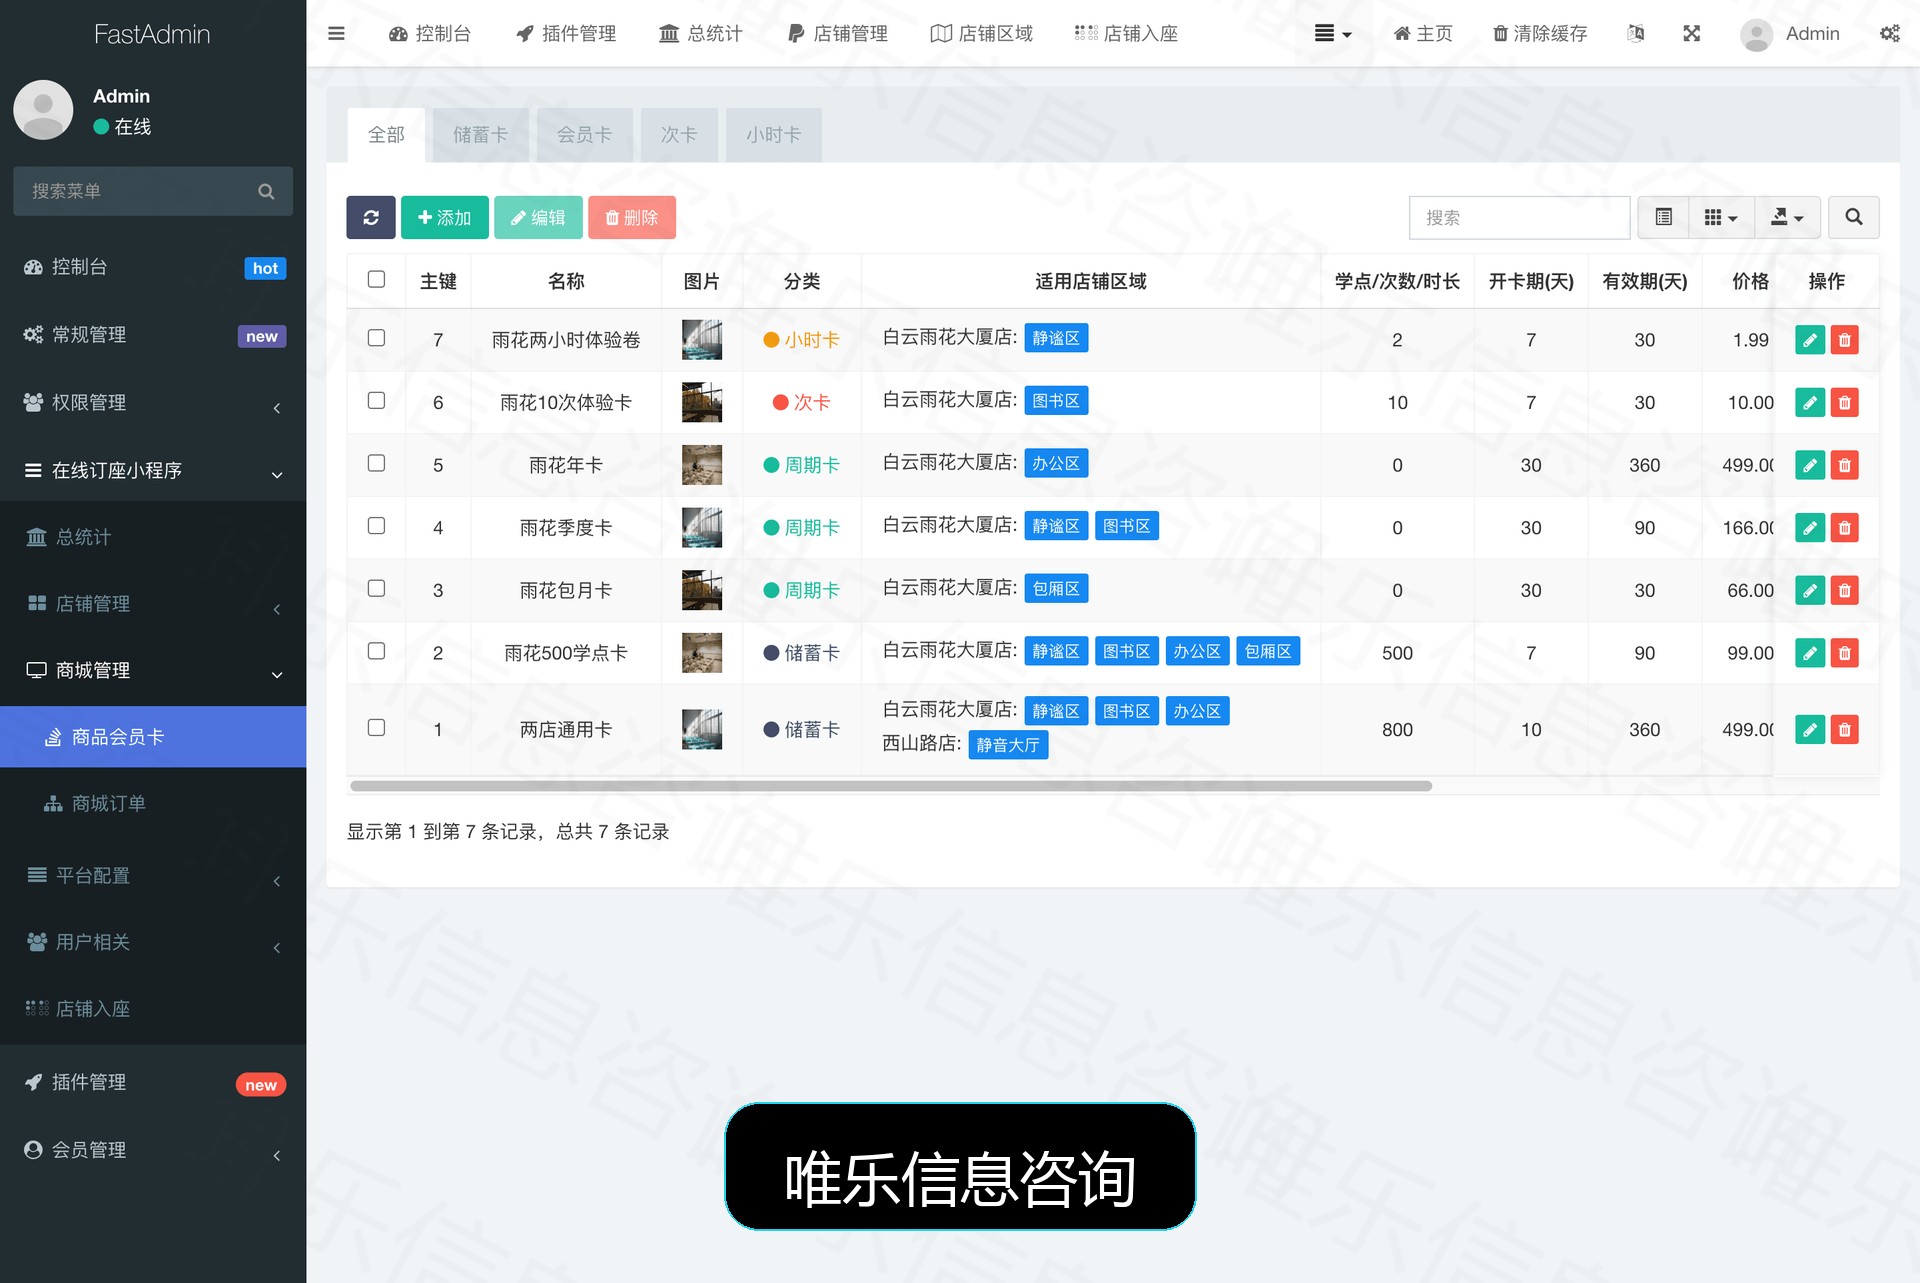Click the sidebar search menu magnifier icon
Viewport: 1920px width, 1283px height.
pos(266,191)
